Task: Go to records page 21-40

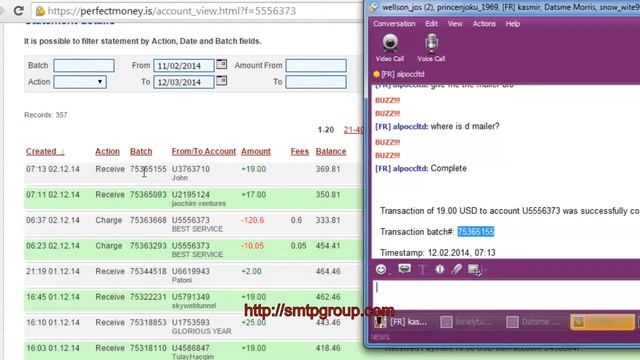Action: (x=353, y=130)
